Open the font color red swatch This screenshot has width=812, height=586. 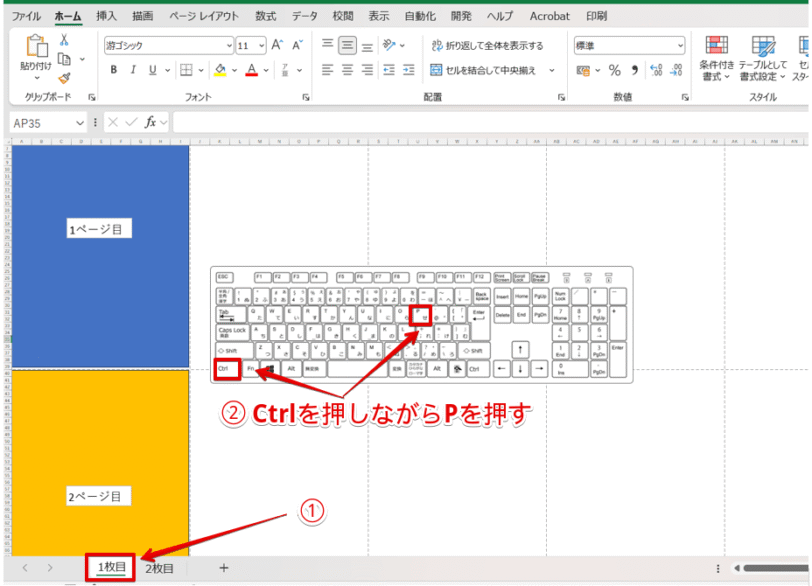pos(250,72)
